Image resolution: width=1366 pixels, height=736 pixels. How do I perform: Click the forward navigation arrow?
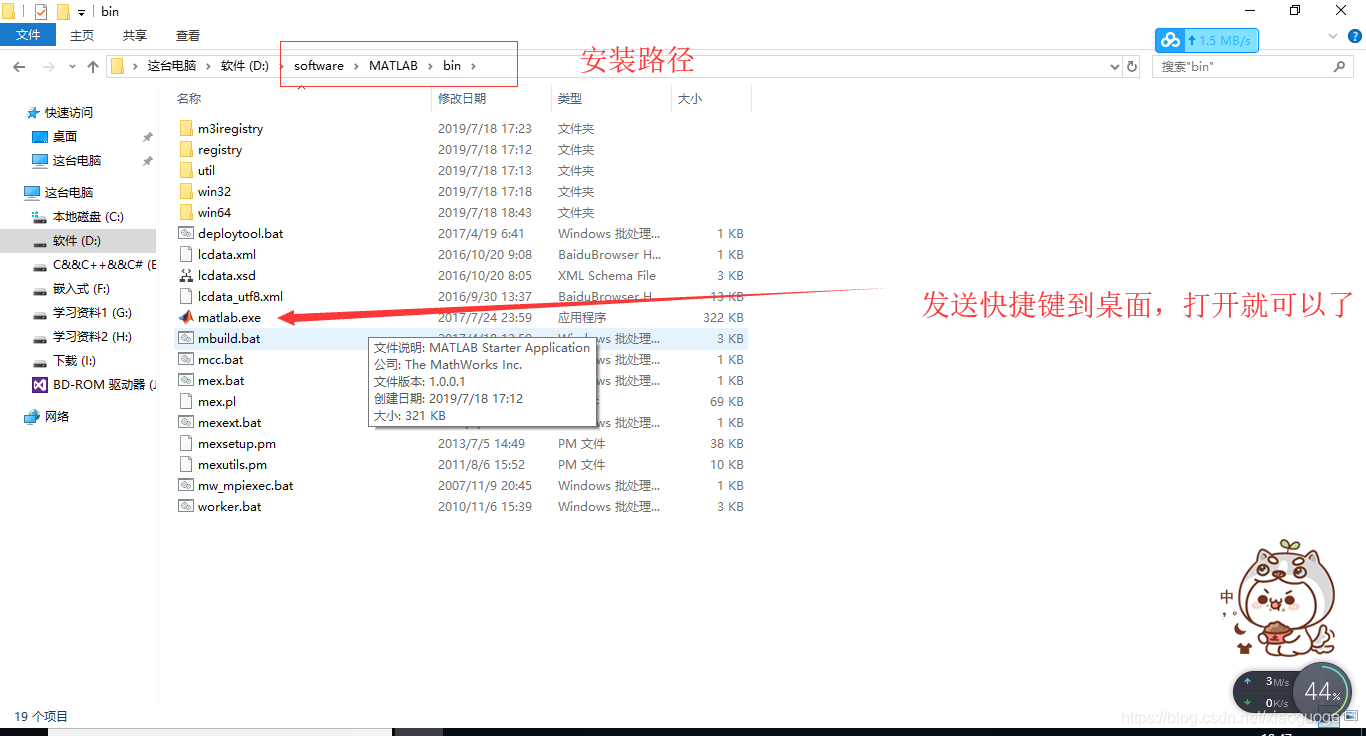click(47, 66)
